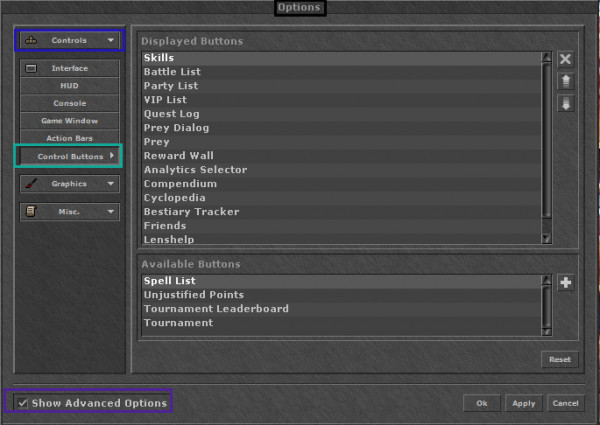Confirm with the Ok button
600x425 pixels.
tap(481, 403)
